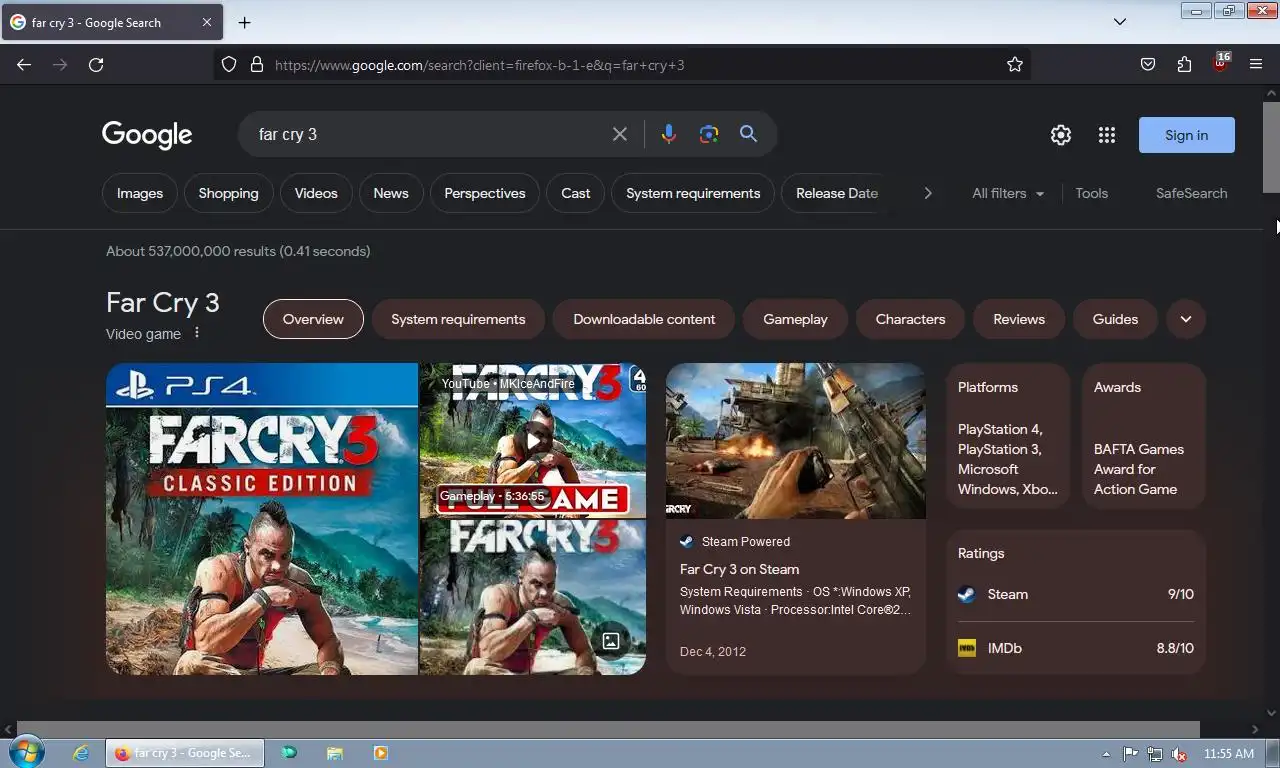
Task: Start voice search with microphone icon
Action: pos(668,134)
